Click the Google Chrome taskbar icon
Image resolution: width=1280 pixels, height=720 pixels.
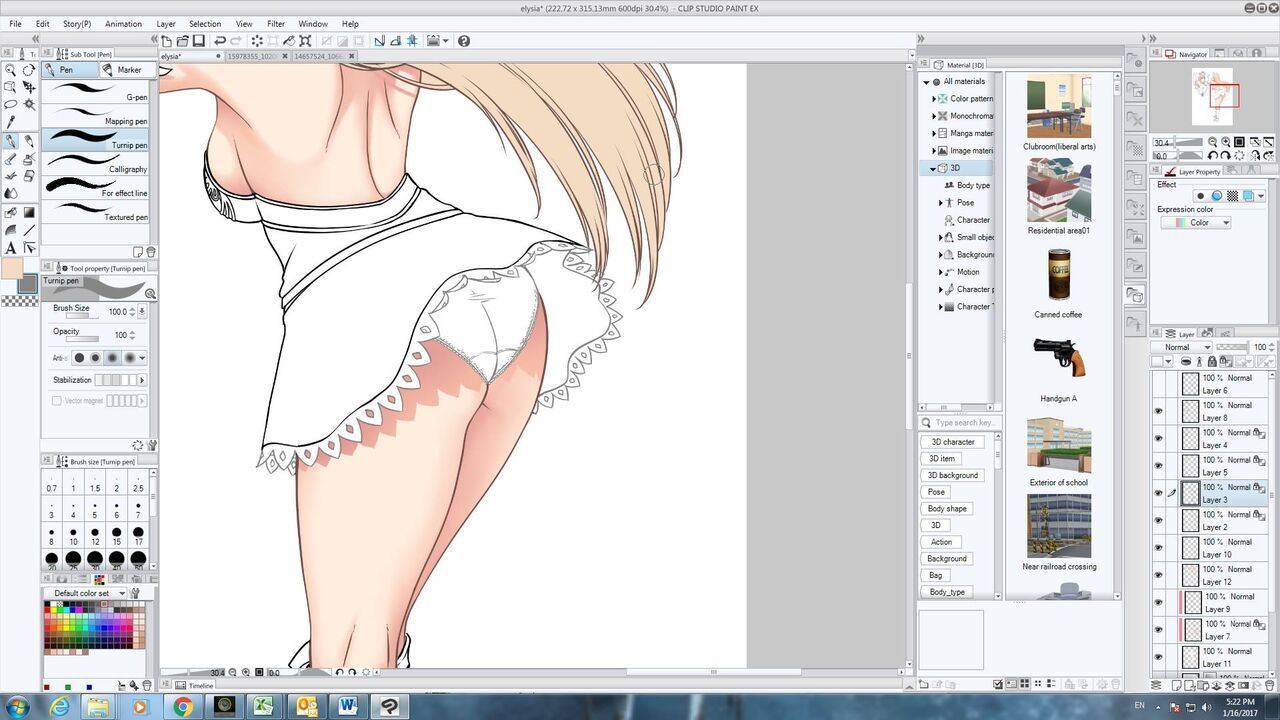pos(183,706)
